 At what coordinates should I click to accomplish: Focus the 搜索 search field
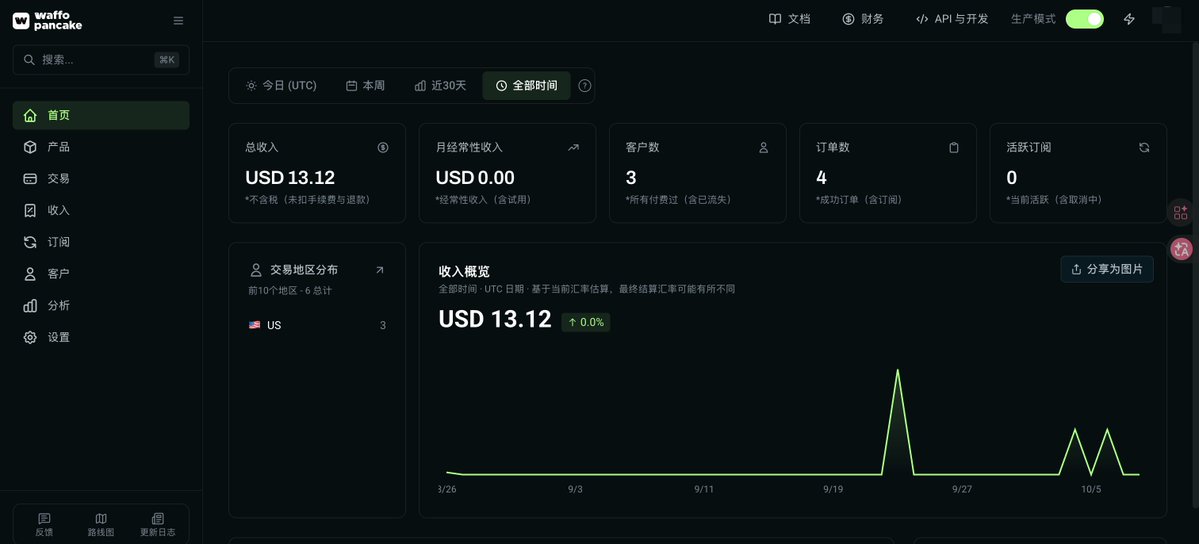[101, 60]
